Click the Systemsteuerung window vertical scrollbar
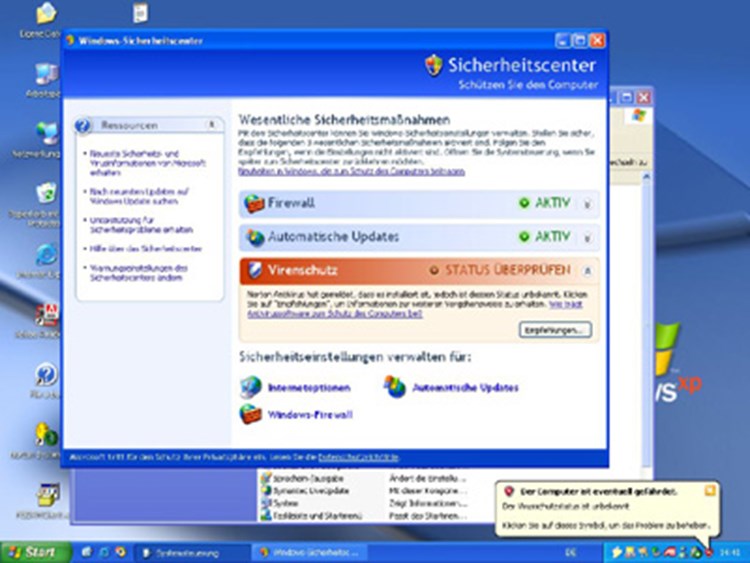Image resolution: width=750 pixels, height=563 pixels. click(646, 320)
